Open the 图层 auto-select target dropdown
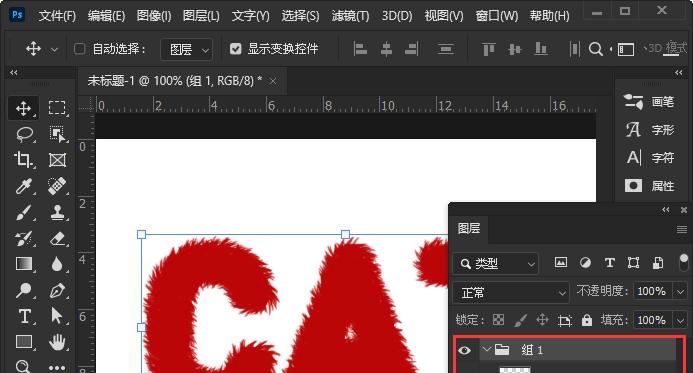This screenshot has height=373, width=693. pyautogui.click(x=187, y=49)
